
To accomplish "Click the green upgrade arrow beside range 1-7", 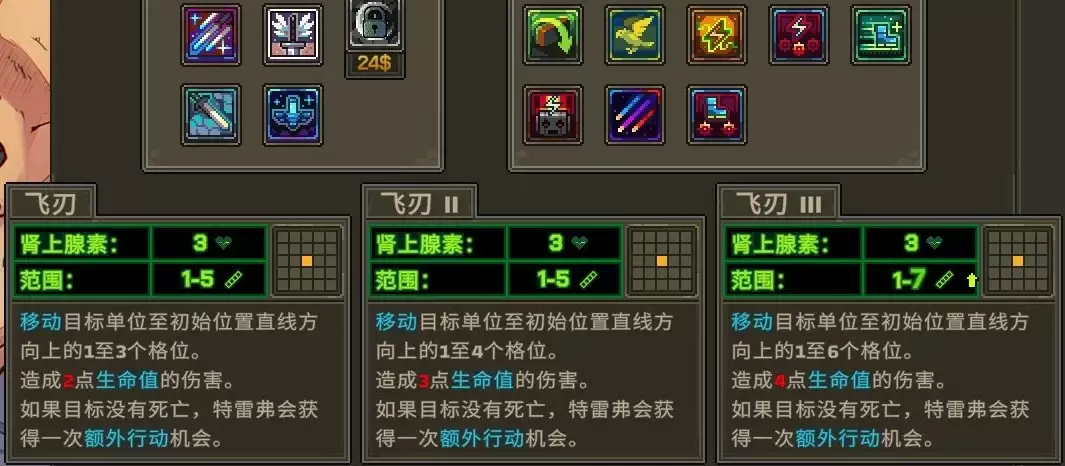I will click(x=971, y=280).
